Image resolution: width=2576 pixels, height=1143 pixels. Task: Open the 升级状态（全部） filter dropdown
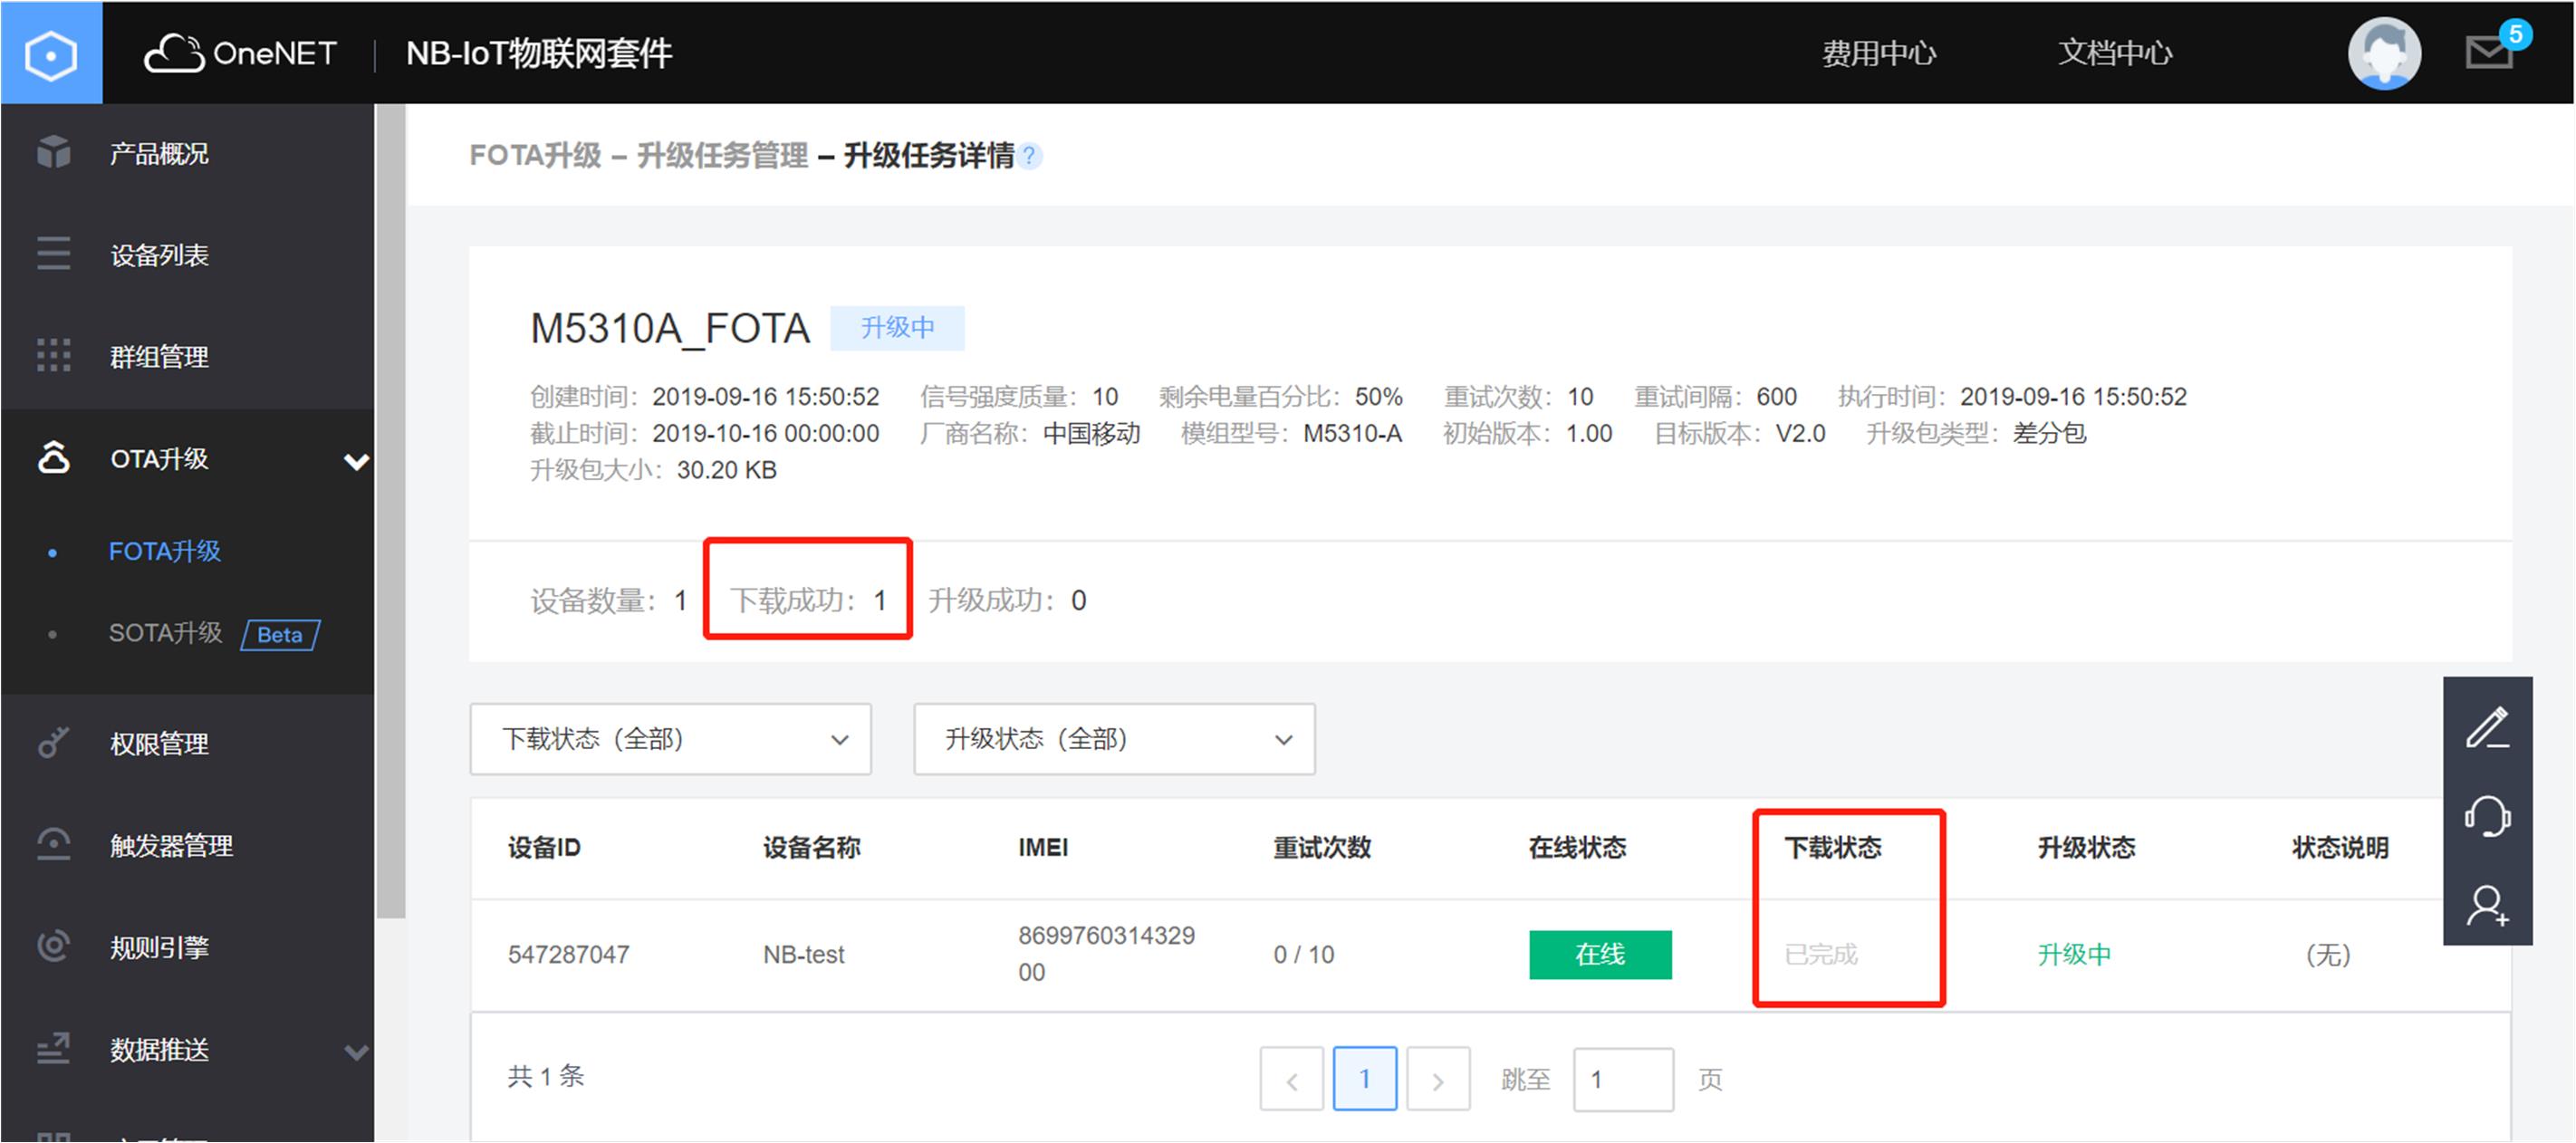[x=1114, y=739]
